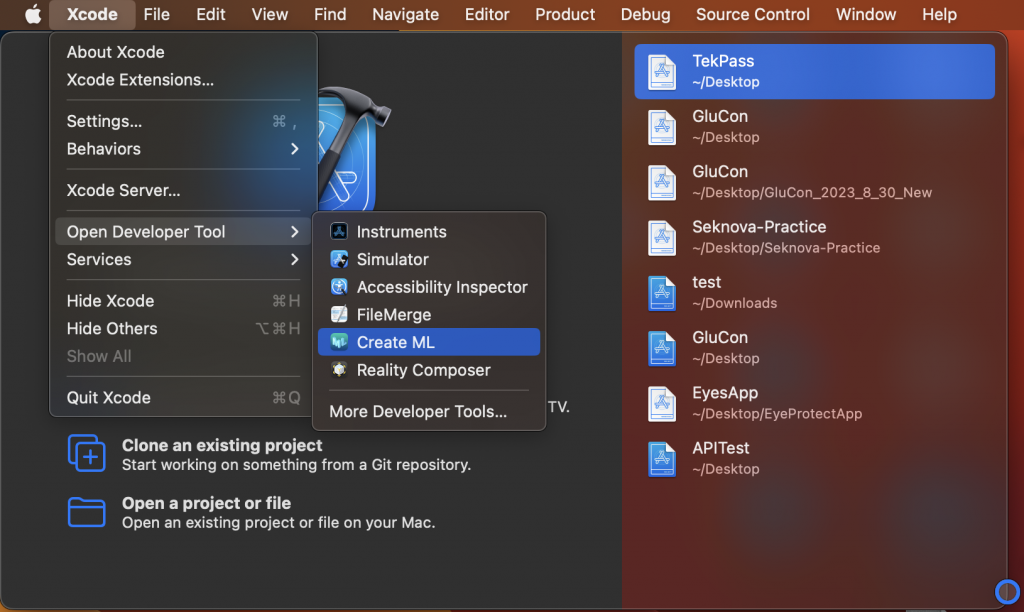Select Seknova-Practice recent project
Screen dimensions: 1024x612
click(814, 237)
